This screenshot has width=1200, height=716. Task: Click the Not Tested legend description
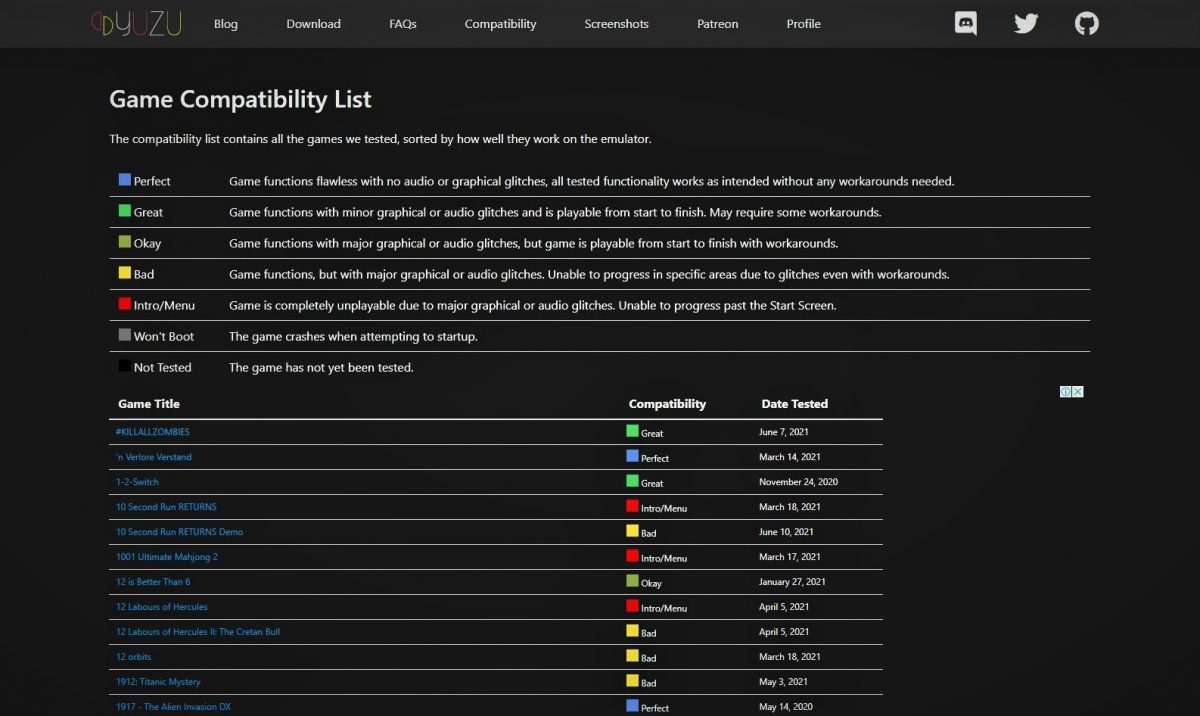click(x=321, y=367)
